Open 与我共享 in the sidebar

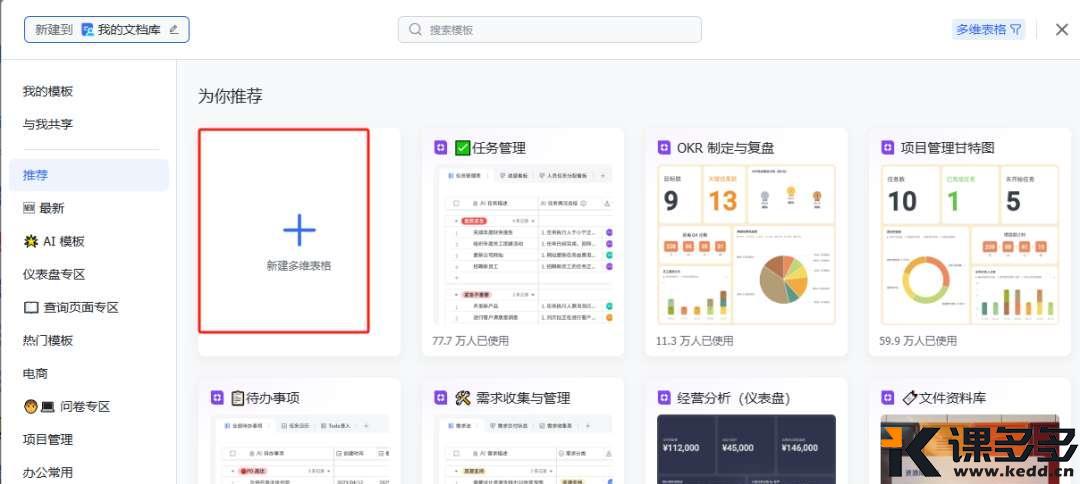[x=48, y=125]
